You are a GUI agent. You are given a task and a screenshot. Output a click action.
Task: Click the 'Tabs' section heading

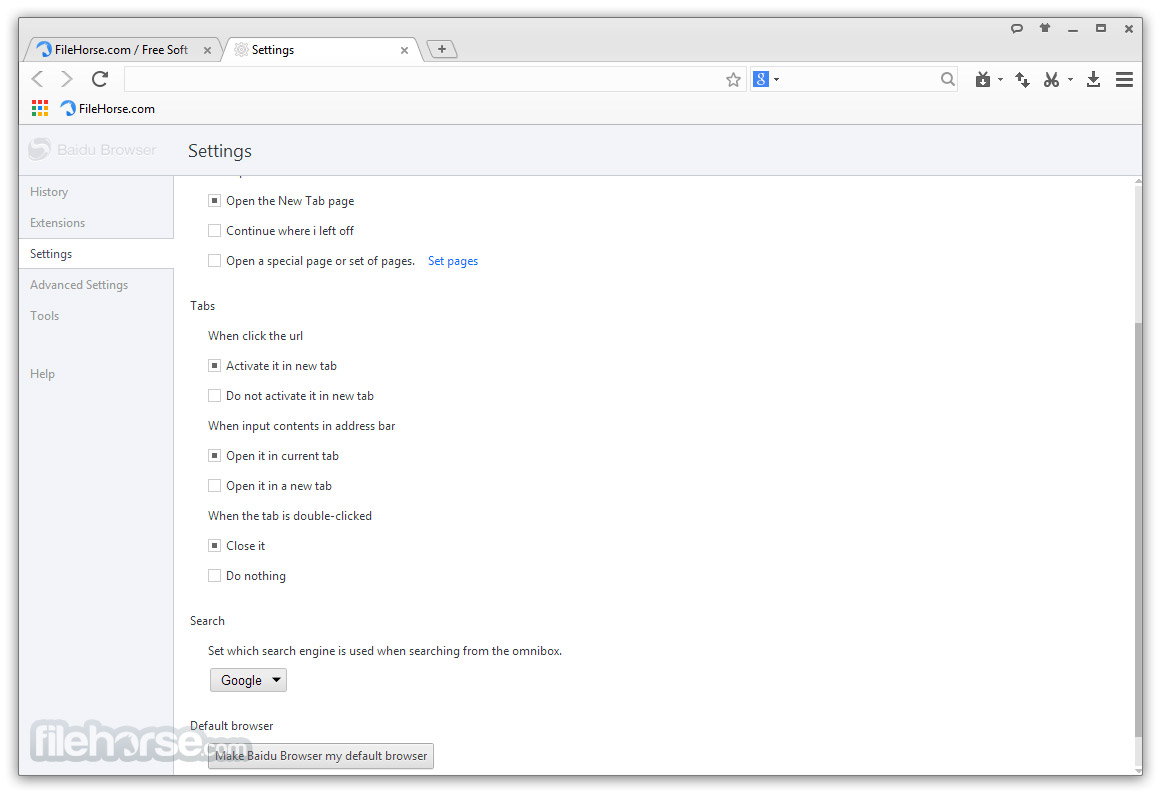pos(202,306)
